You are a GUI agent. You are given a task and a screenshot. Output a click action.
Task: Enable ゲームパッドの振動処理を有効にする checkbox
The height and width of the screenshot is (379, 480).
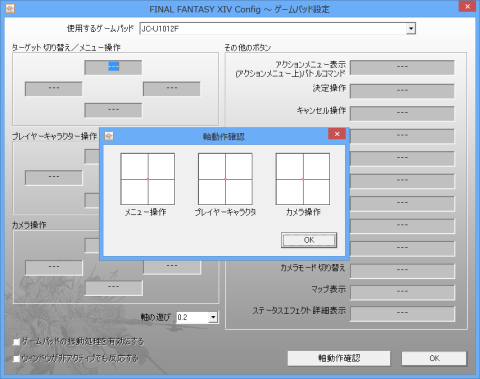(x=16, y=342)
